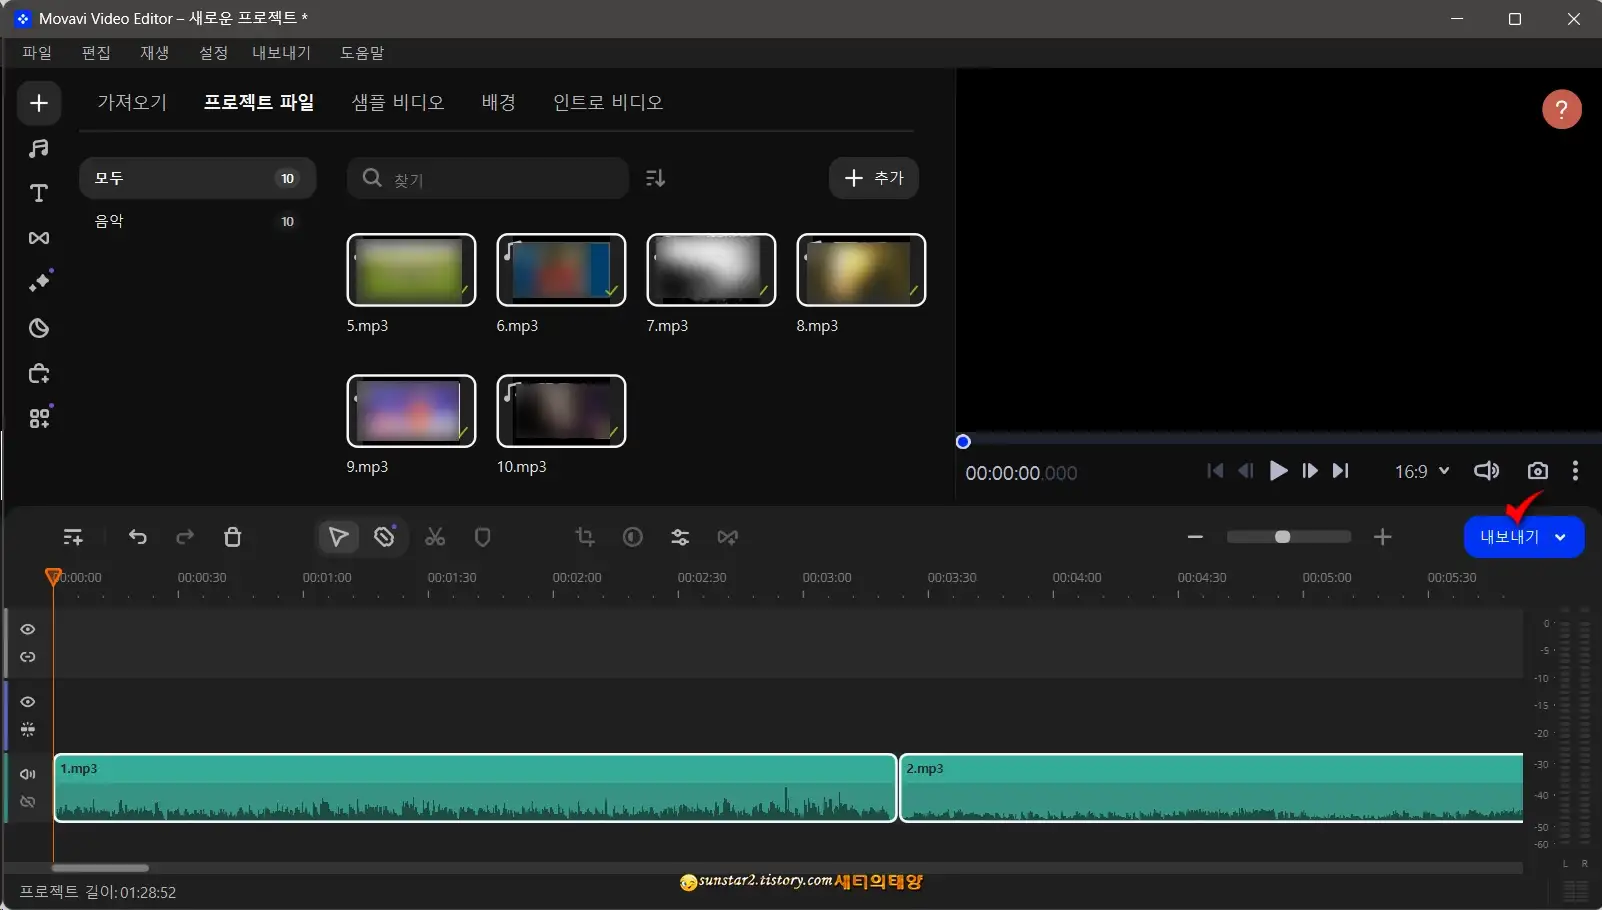
Task: Expand the export options dropdown arrow
Action: pyautogui.click(x=1561, y=536)
